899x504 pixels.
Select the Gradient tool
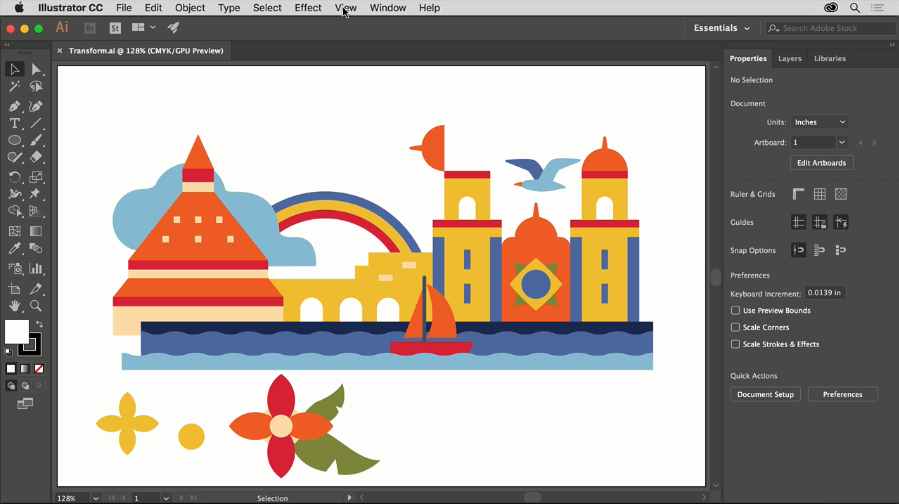pyautogui.click(x=36, y=231)
